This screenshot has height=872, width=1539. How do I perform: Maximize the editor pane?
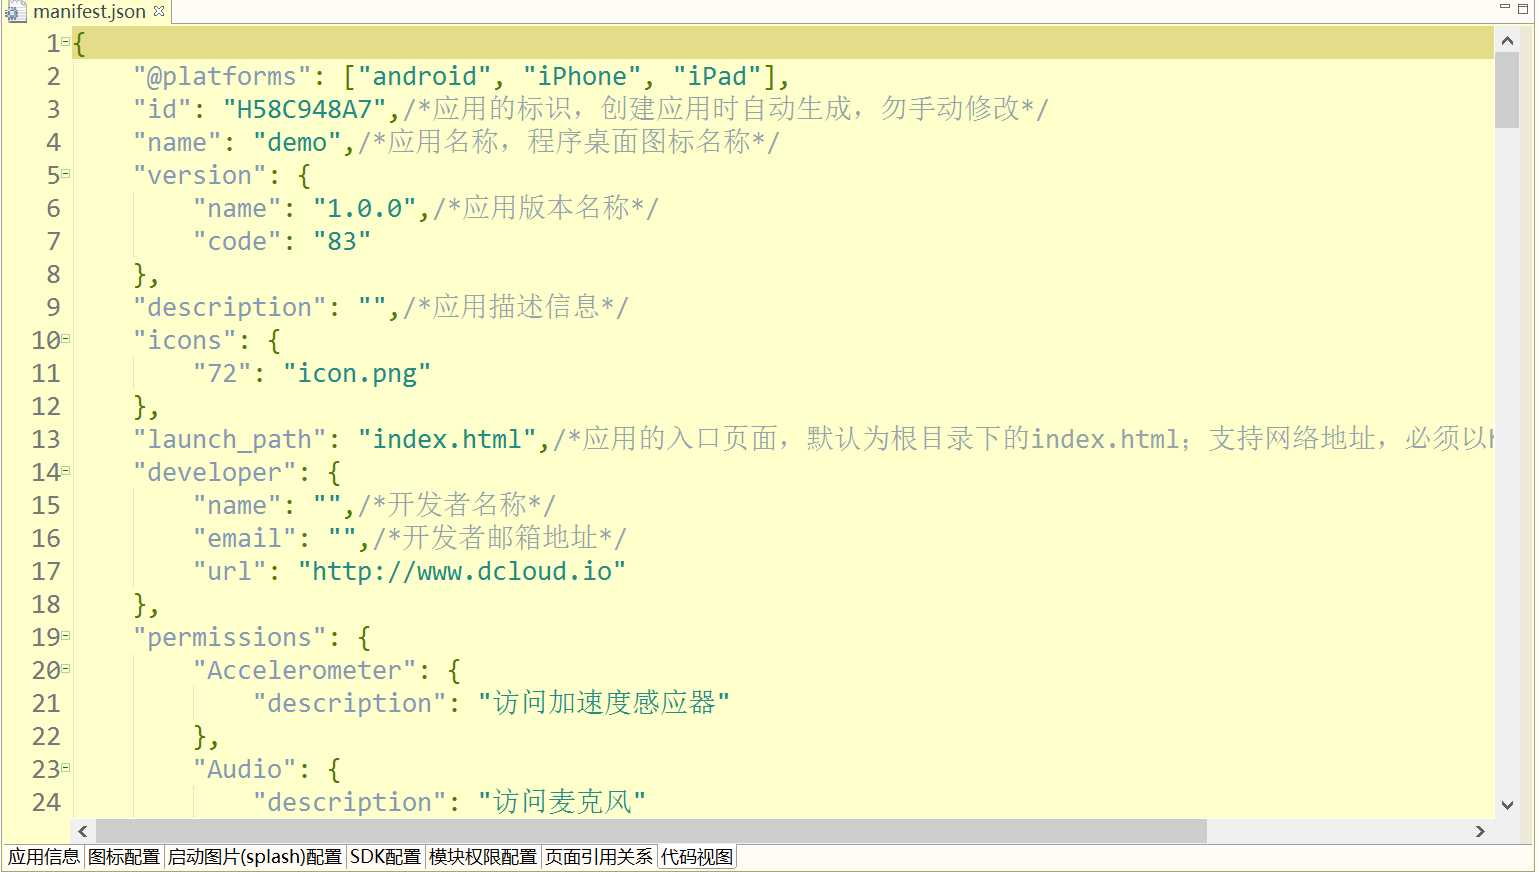coord(1523,8)
